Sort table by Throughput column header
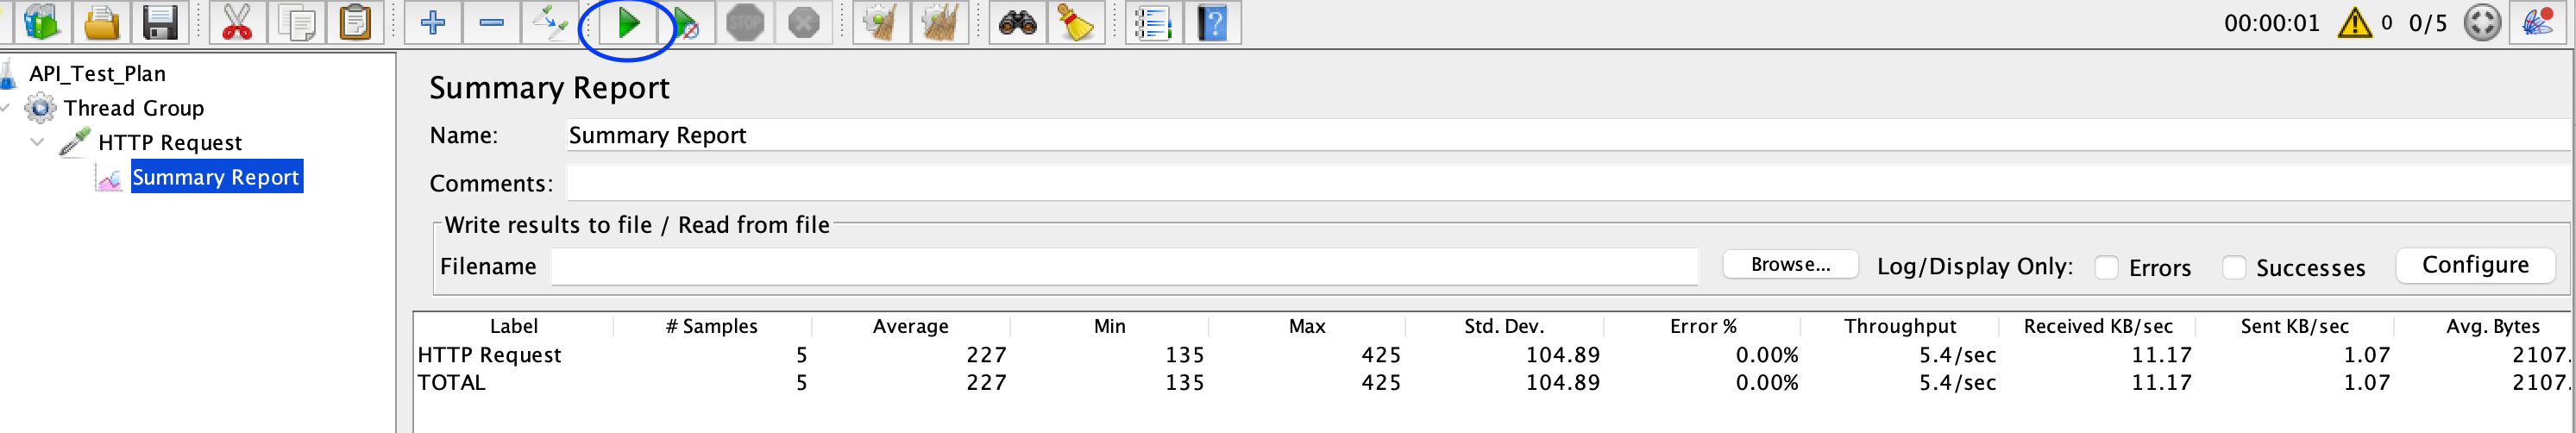 point(1899,326)
